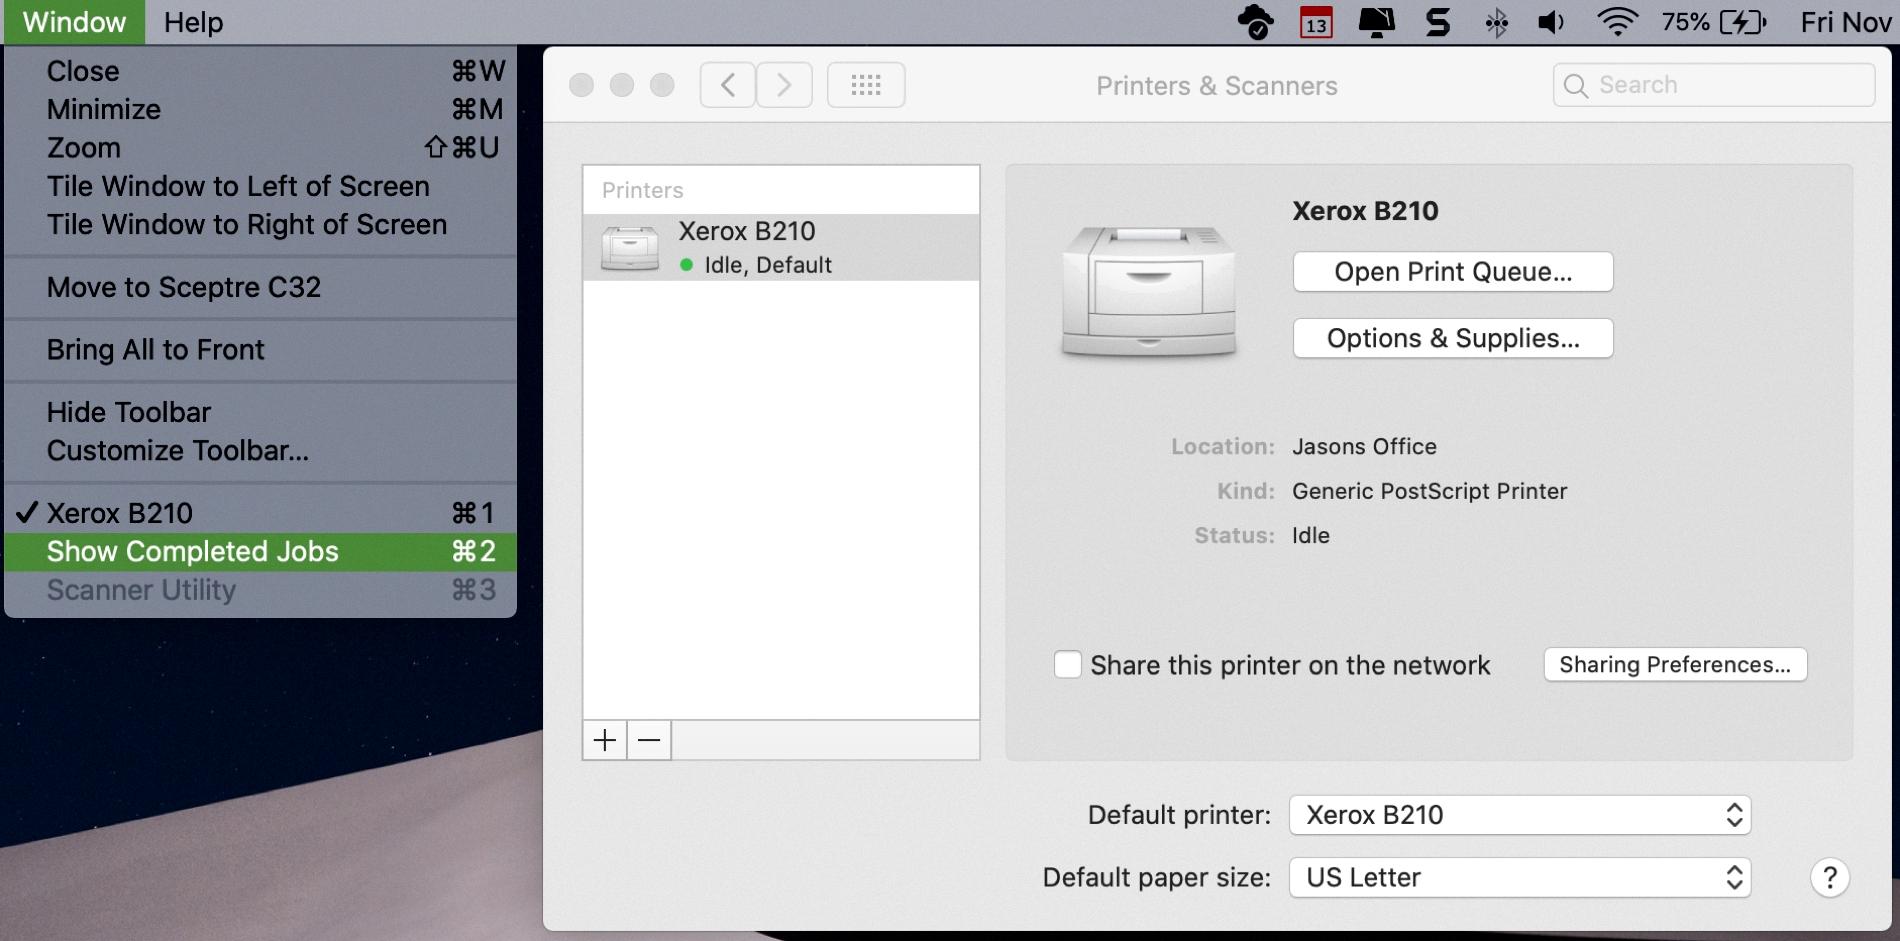Open the Wi-Fi status menu
This screenshot has height=941, width=1900.
(1617, 21)
